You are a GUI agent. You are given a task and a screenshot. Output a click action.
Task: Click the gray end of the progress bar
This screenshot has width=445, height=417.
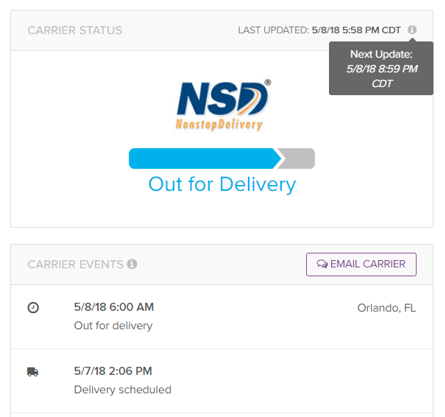pos(298,159)
